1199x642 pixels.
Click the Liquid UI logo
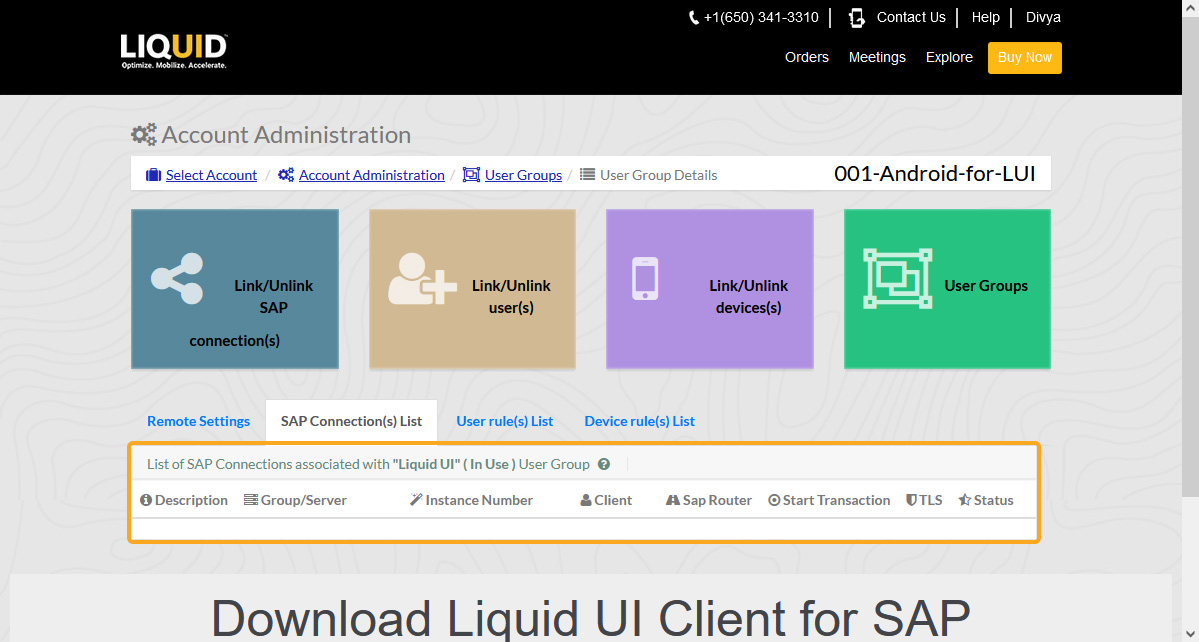pos(173,51)
